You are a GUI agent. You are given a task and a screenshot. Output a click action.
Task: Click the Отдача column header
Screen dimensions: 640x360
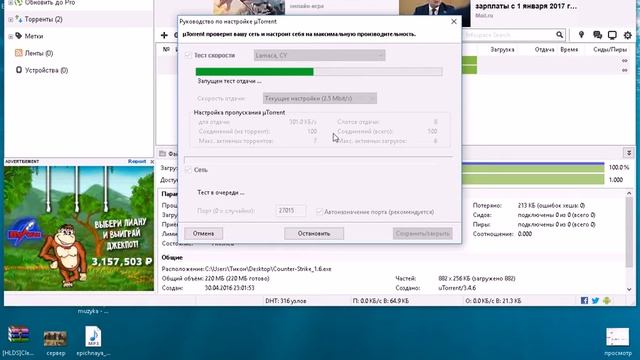click(544, 49)
